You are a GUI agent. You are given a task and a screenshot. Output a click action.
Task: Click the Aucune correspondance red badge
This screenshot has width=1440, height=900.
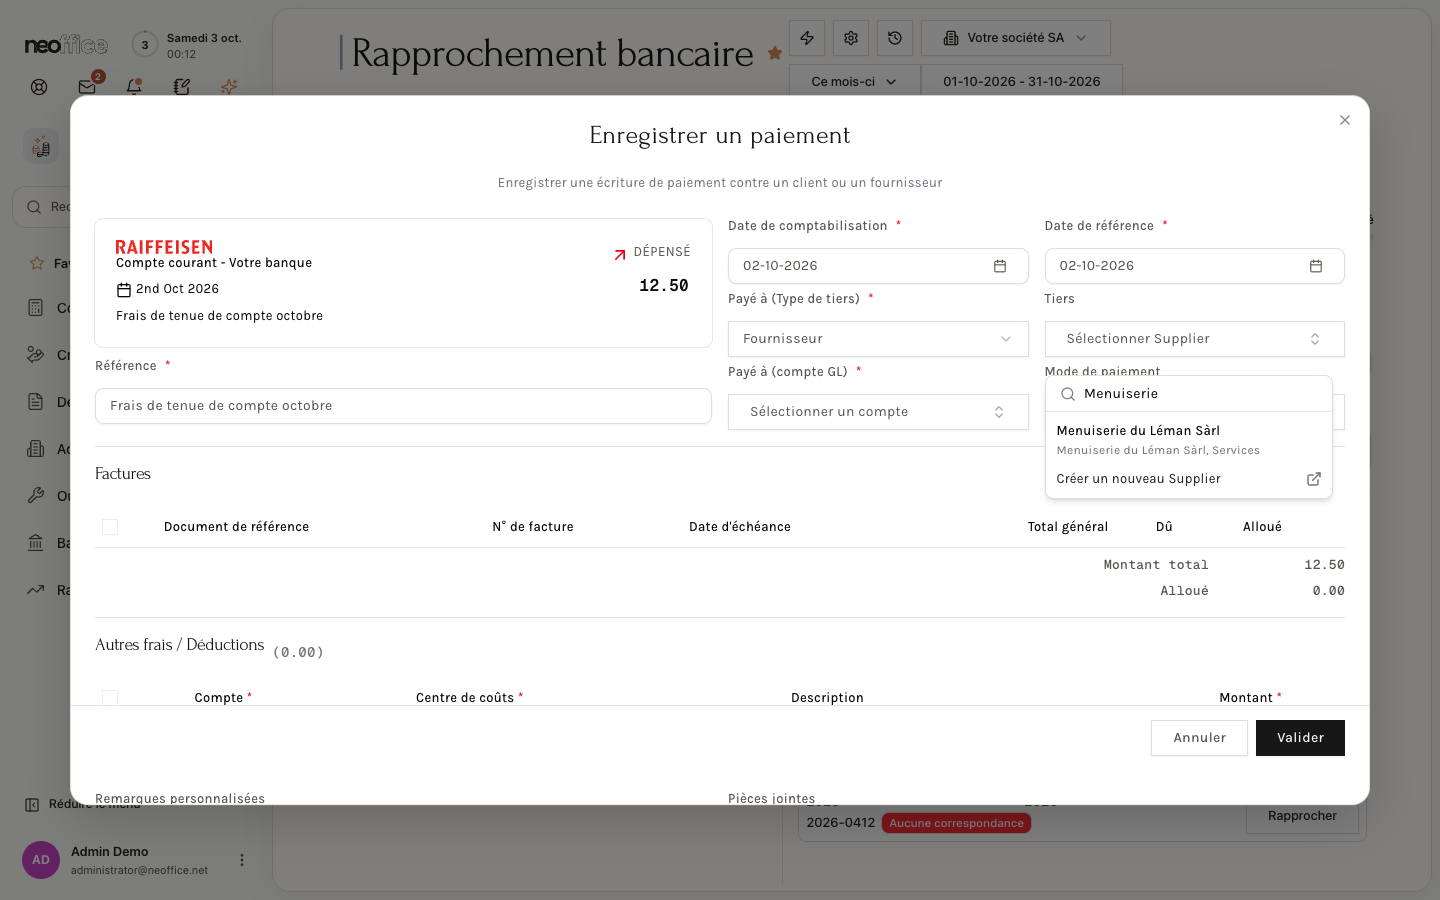(x=957, y=823)
